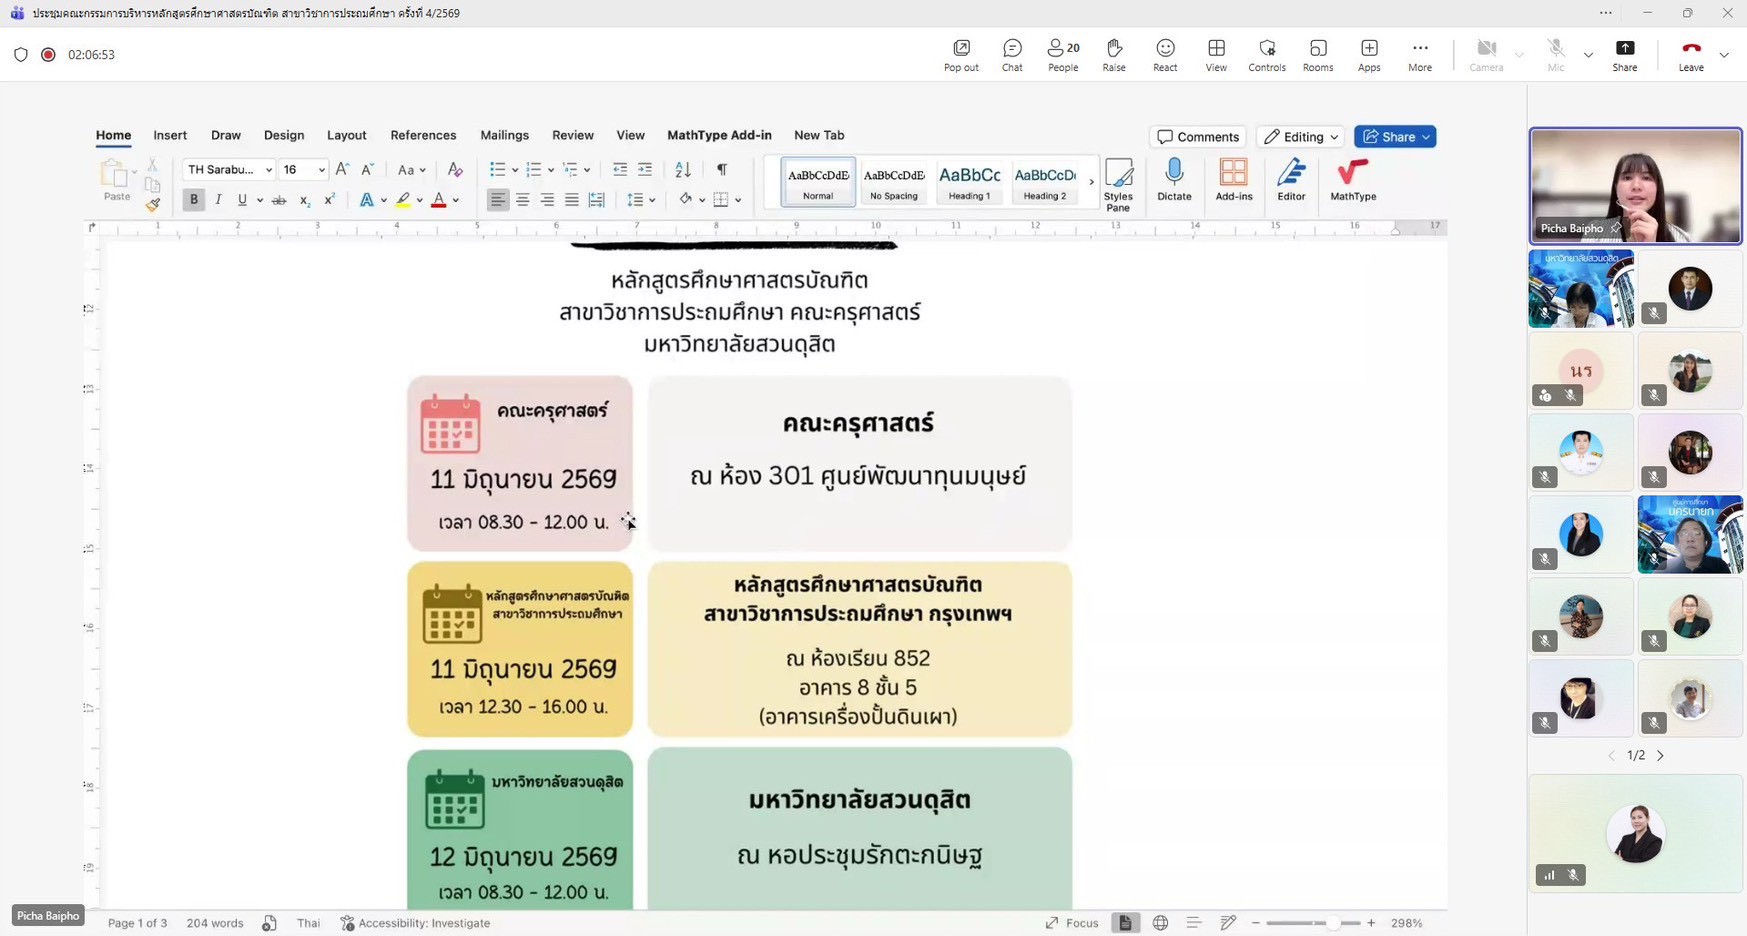
Task: Switch to Print Layout view in status bar
Action: (1125, 923)
